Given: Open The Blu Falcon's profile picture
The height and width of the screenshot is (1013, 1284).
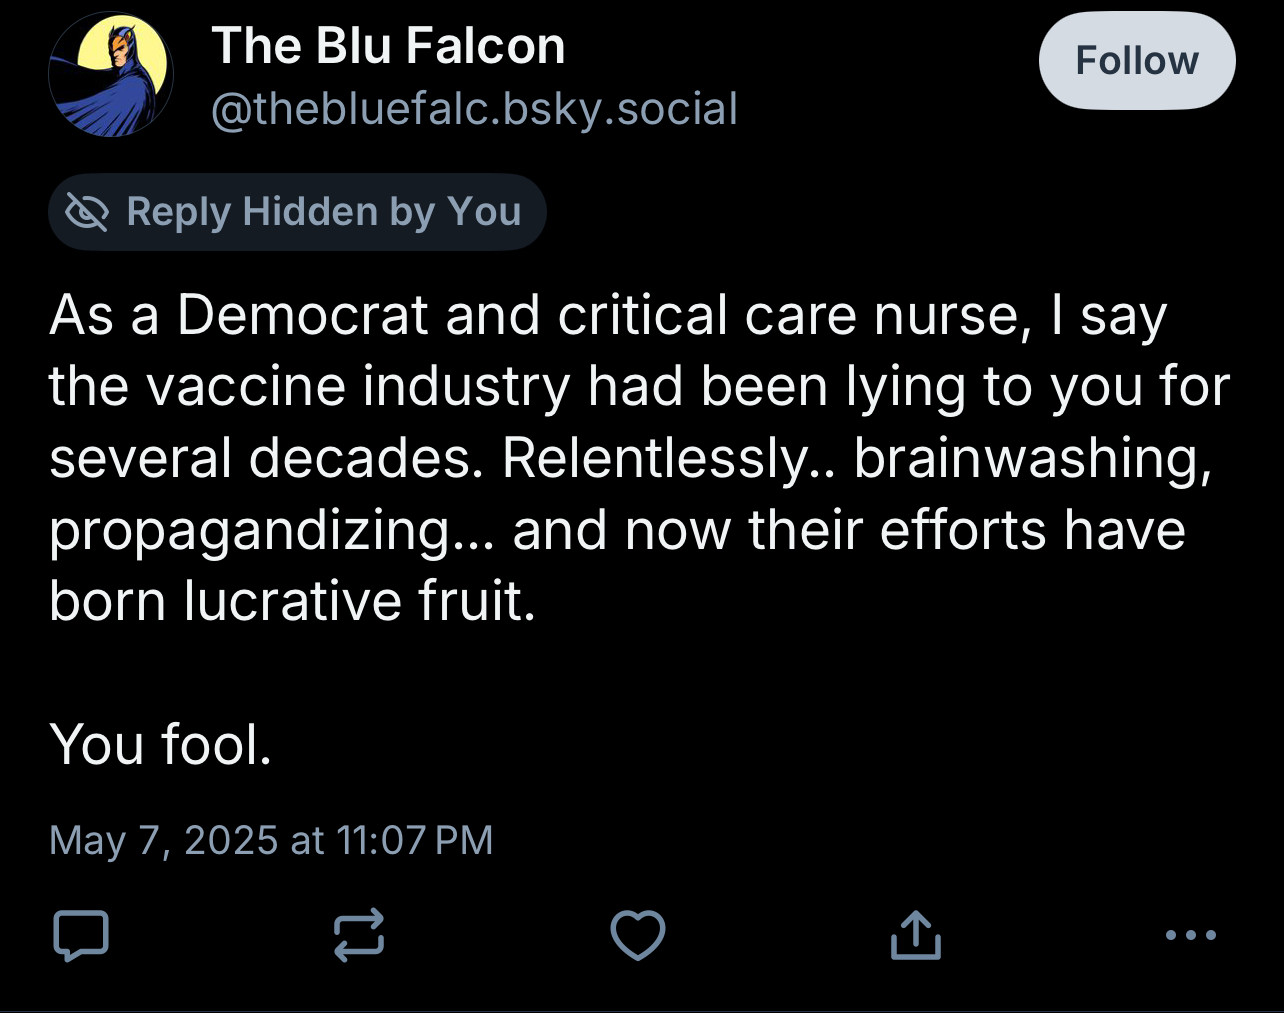Looking at the screenshot, I should coord(111,74).
